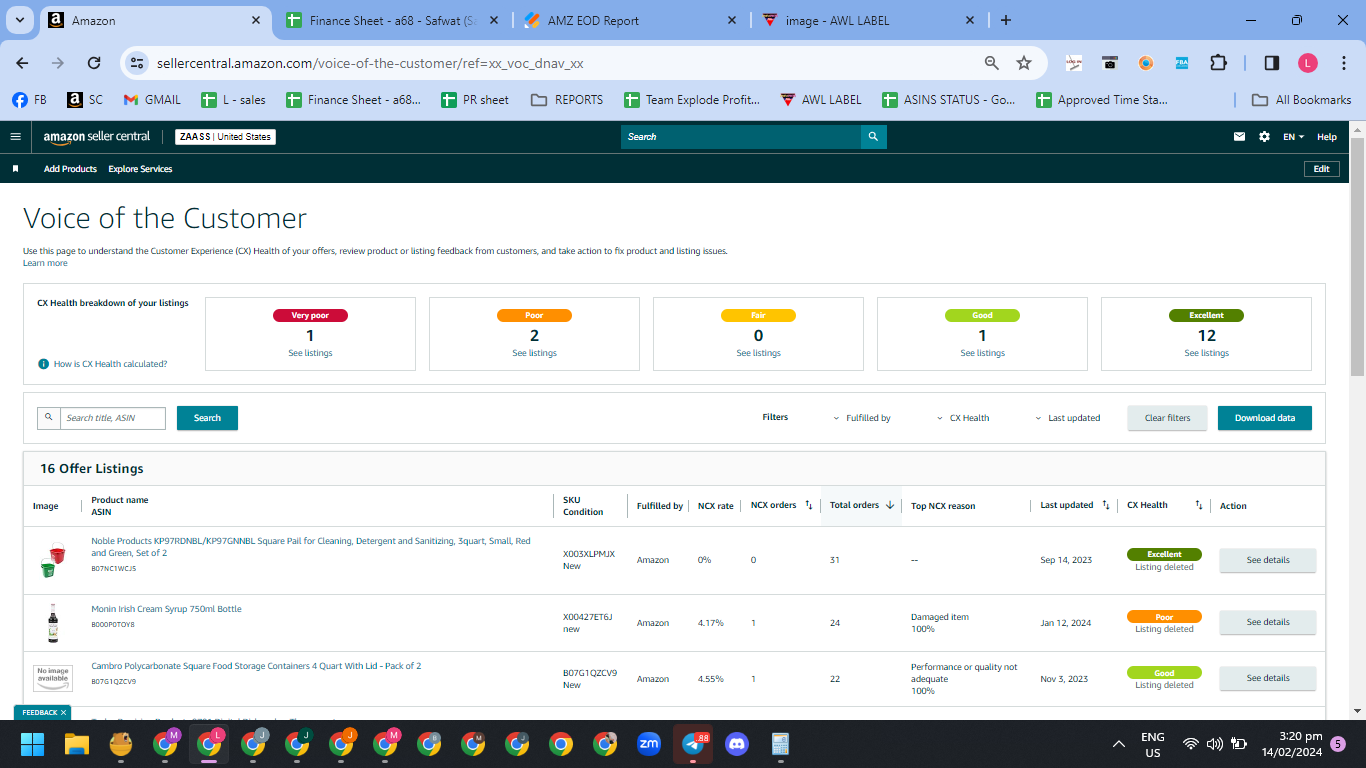1366x768 pixels.
Task: See details for Cambro Food Storage Containers
Action: pyautogui.click(x=1267, y=678)
